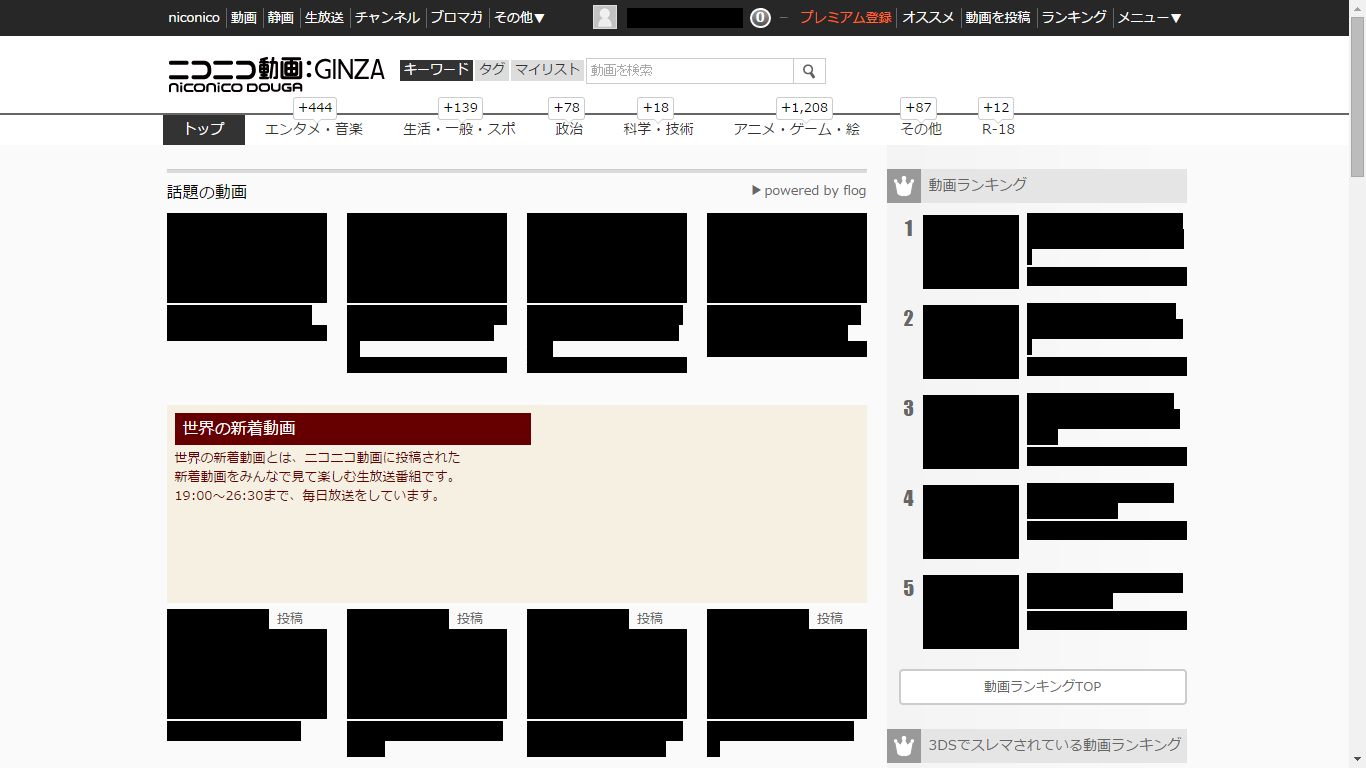Open the チャンネル link

(387, 18)
